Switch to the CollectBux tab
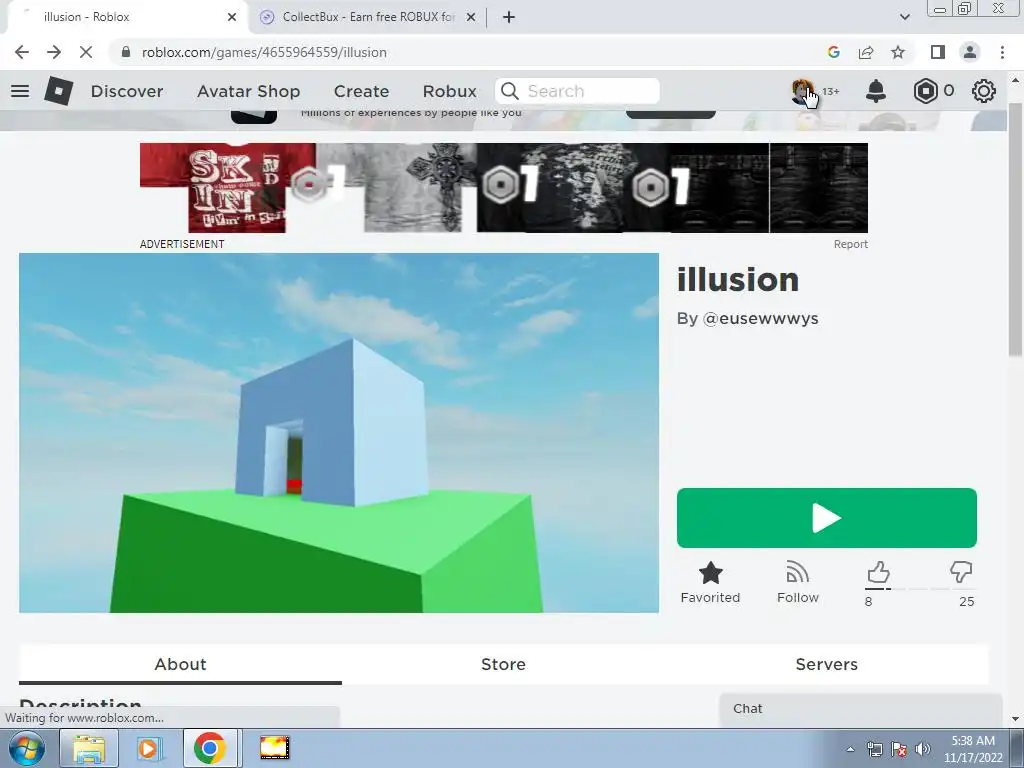Screen dimensions: 1024x768 (x=368, y=17)
